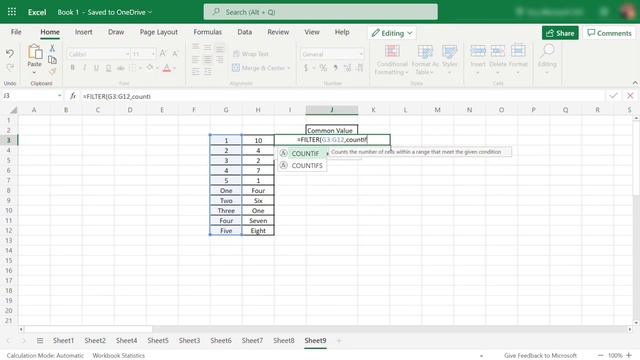Open the font size dropdown
The height and width of the screenshot is (360, 640).
click(x=153, y=54)
